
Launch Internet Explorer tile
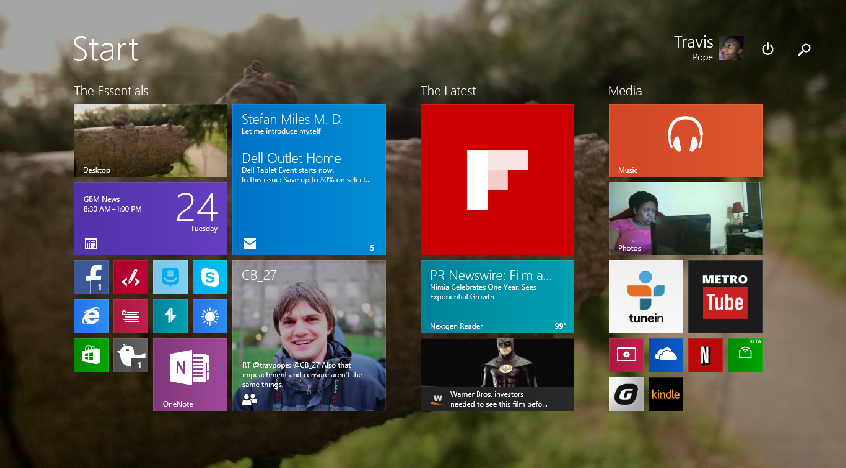[x=91, y=316]
